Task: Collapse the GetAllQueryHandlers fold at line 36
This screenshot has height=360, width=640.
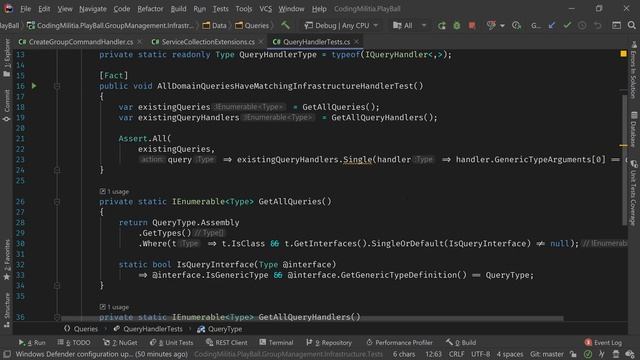Action: click(57, 317)
